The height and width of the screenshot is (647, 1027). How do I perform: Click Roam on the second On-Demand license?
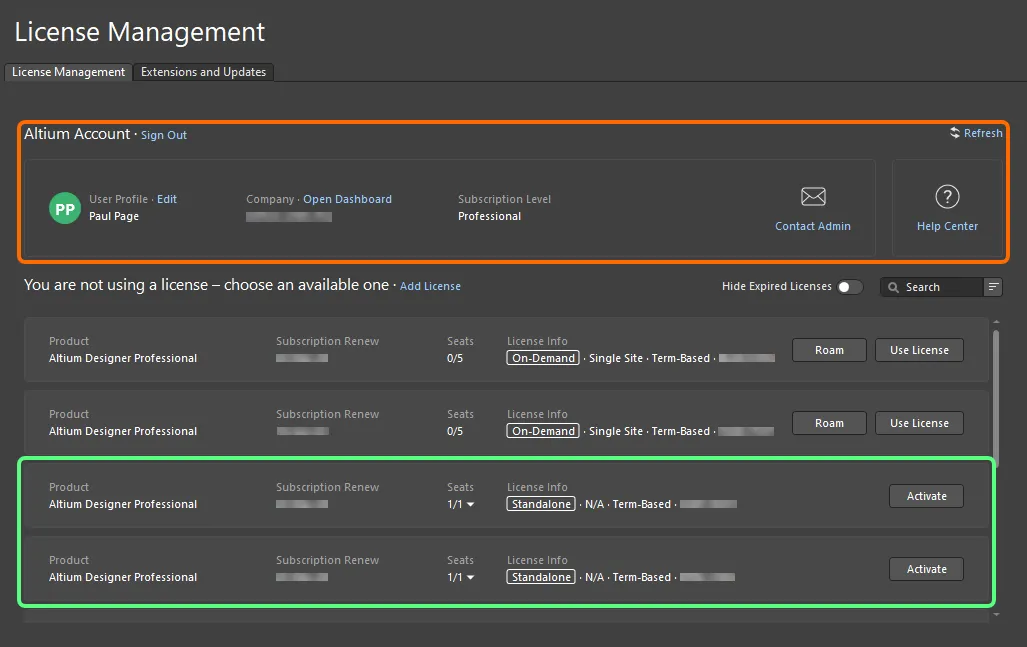pos(829,423)
